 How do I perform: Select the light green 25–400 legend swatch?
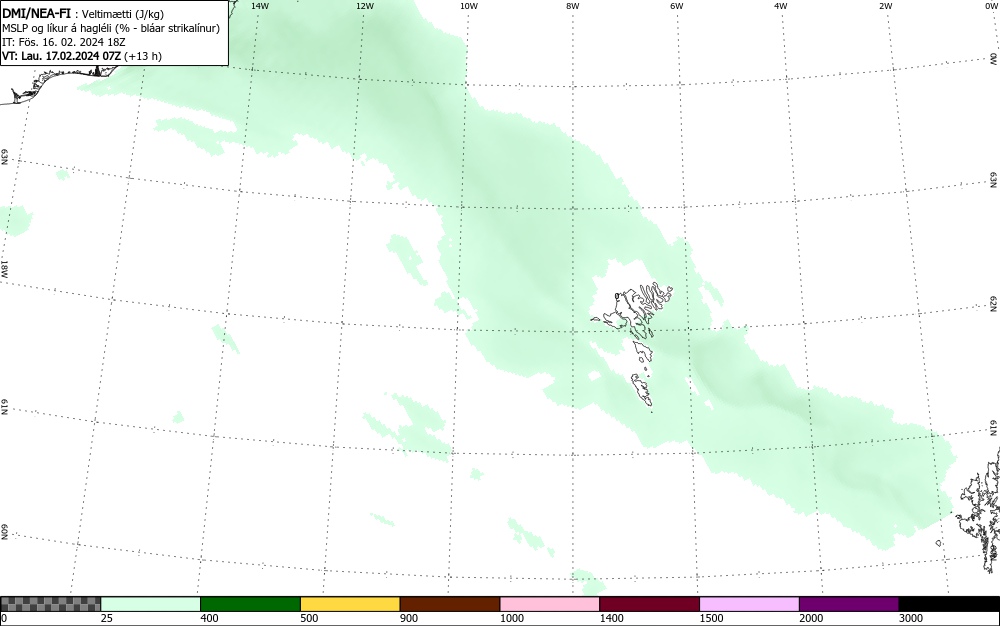click(x=151, y=604)
